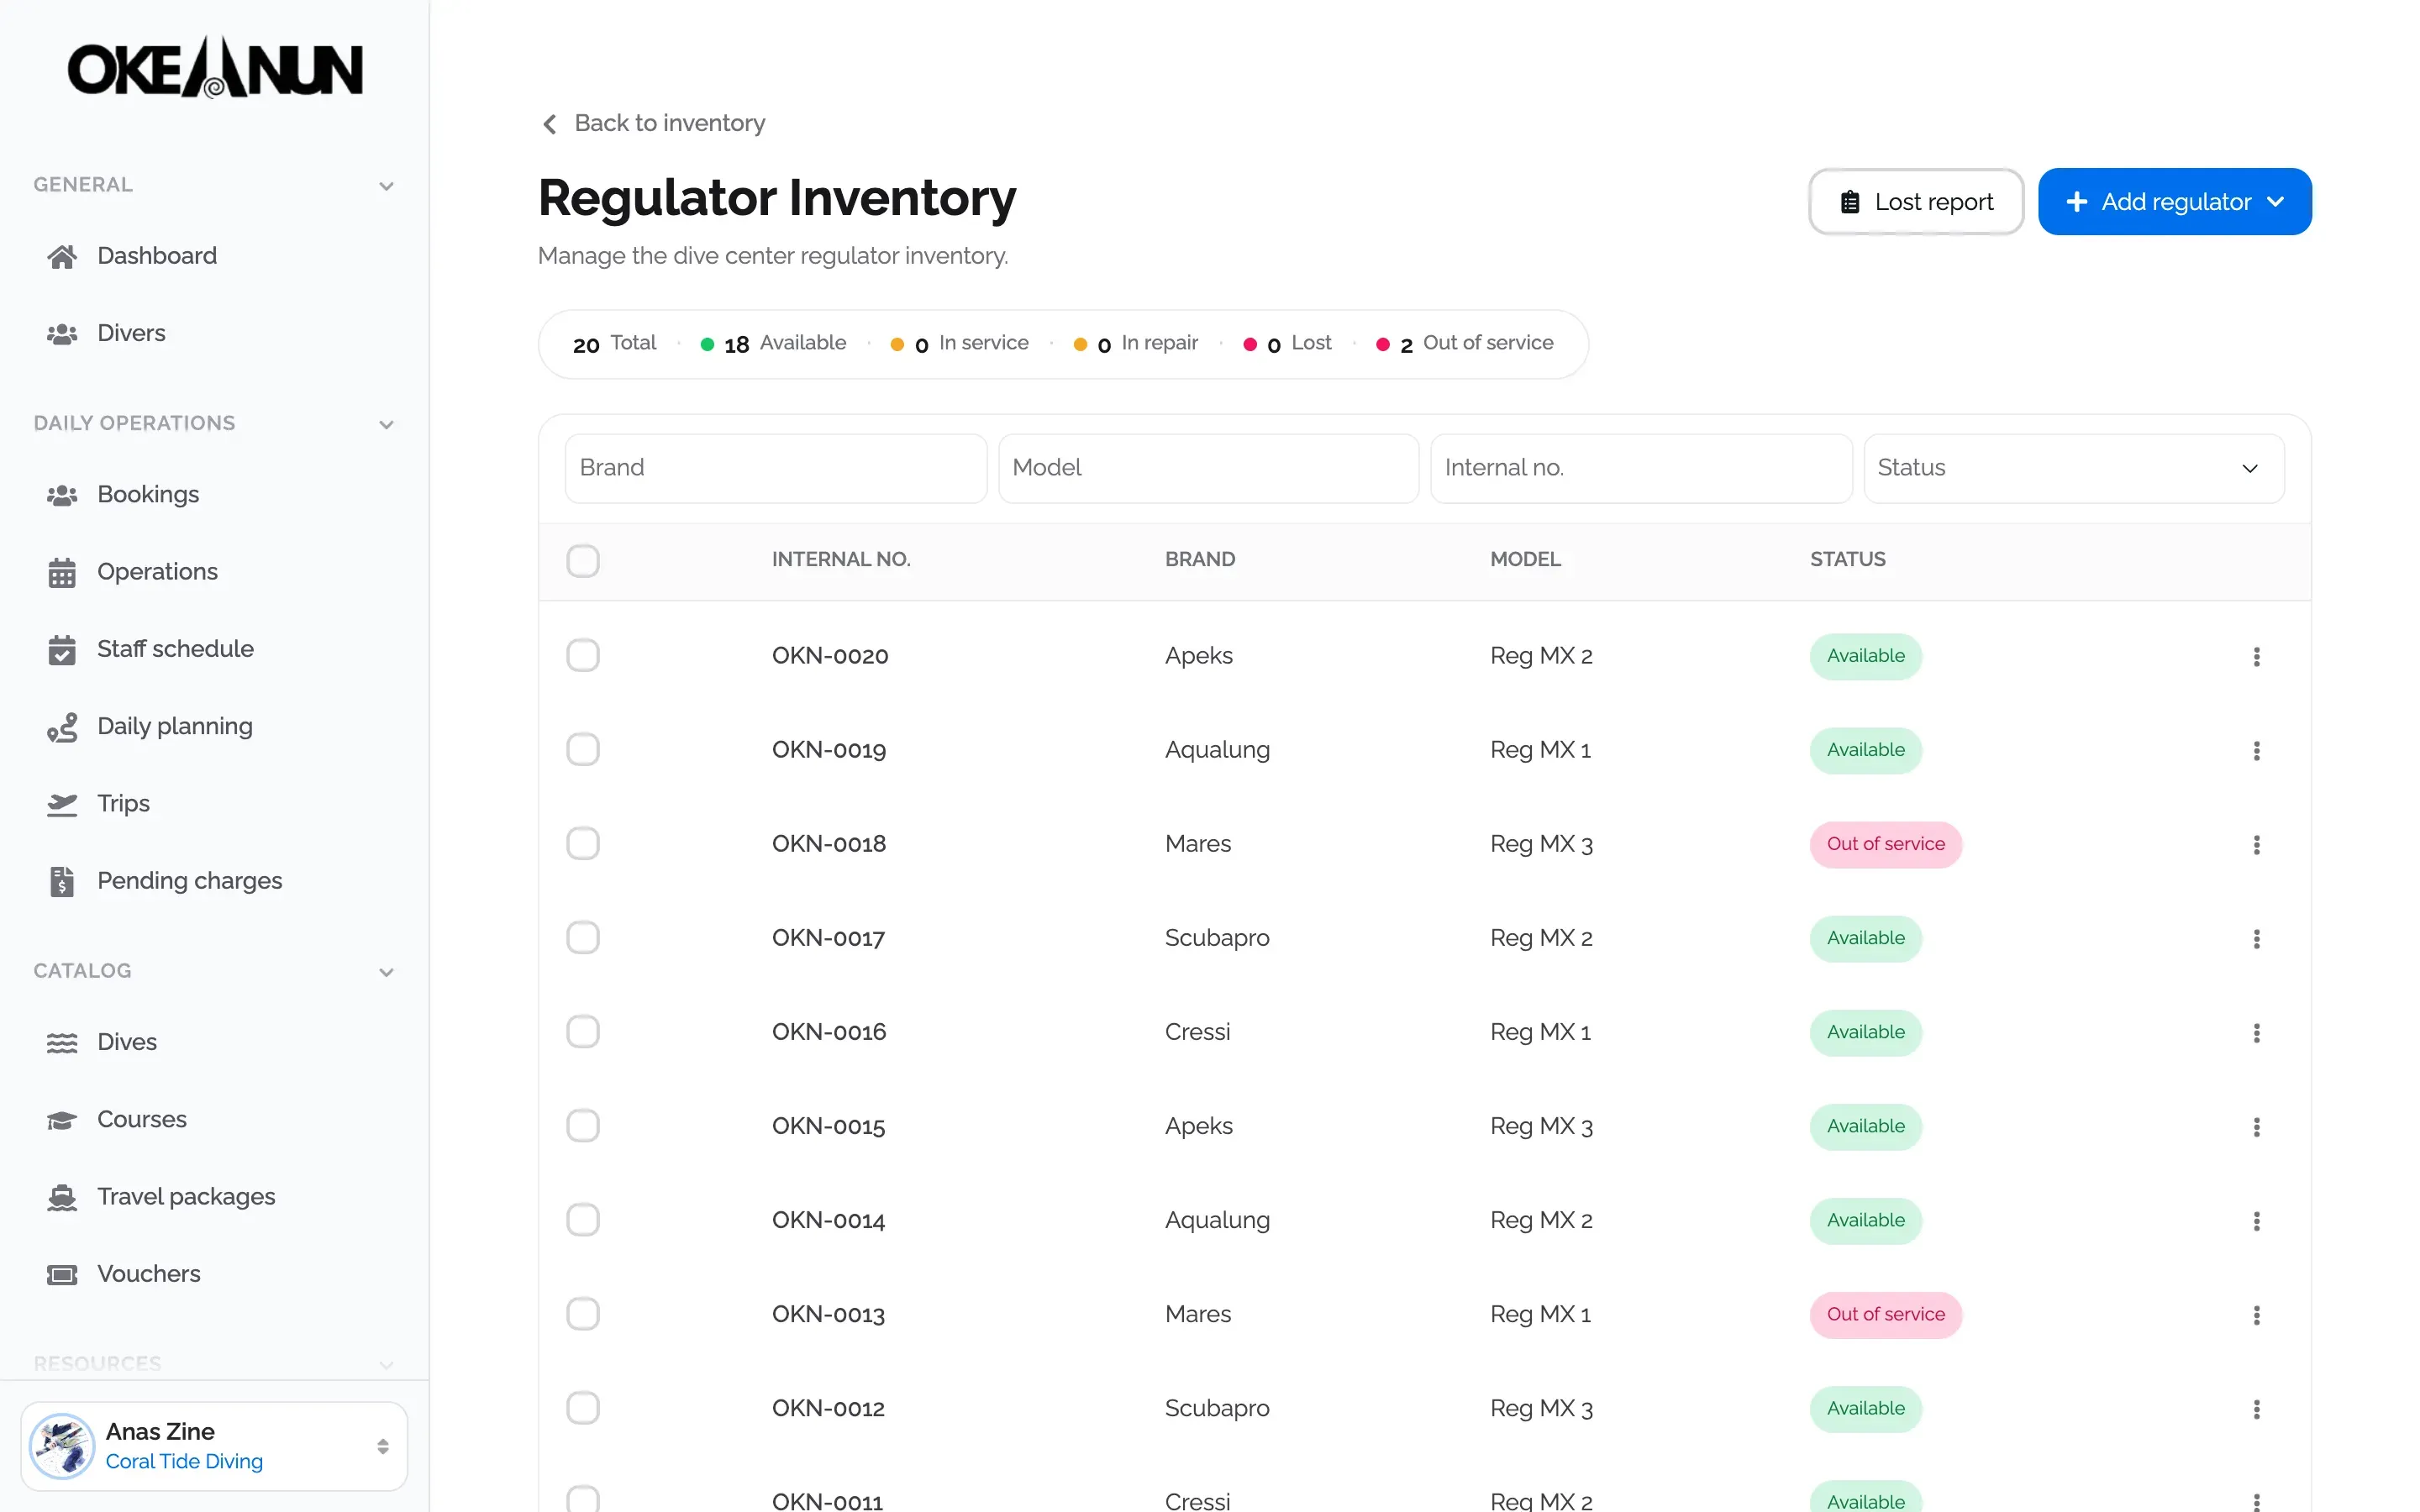This screenshot has width=2420, height=1512.
Task: Open row actions menu for OKN-0018
Action: click(x=2256, y=844)
